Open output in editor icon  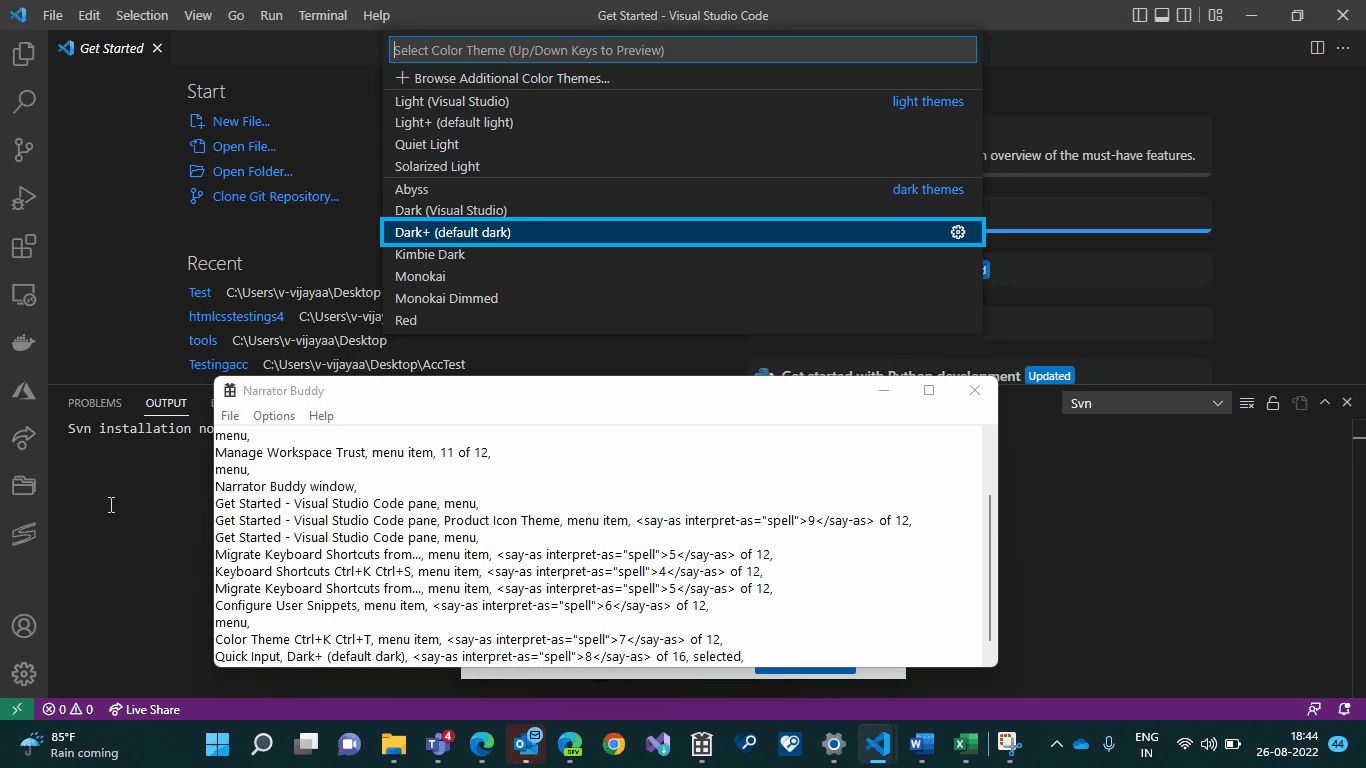click(1299, 403)
